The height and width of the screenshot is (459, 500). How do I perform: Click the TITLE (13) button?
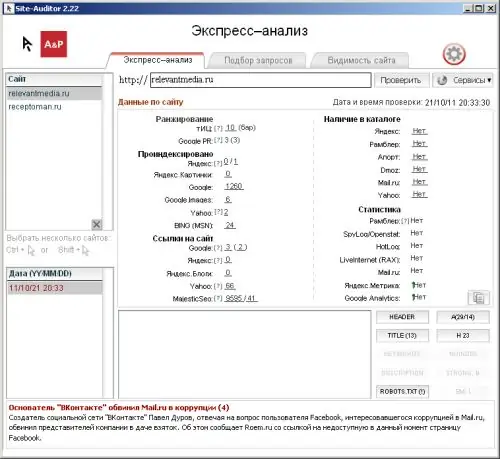402,335
